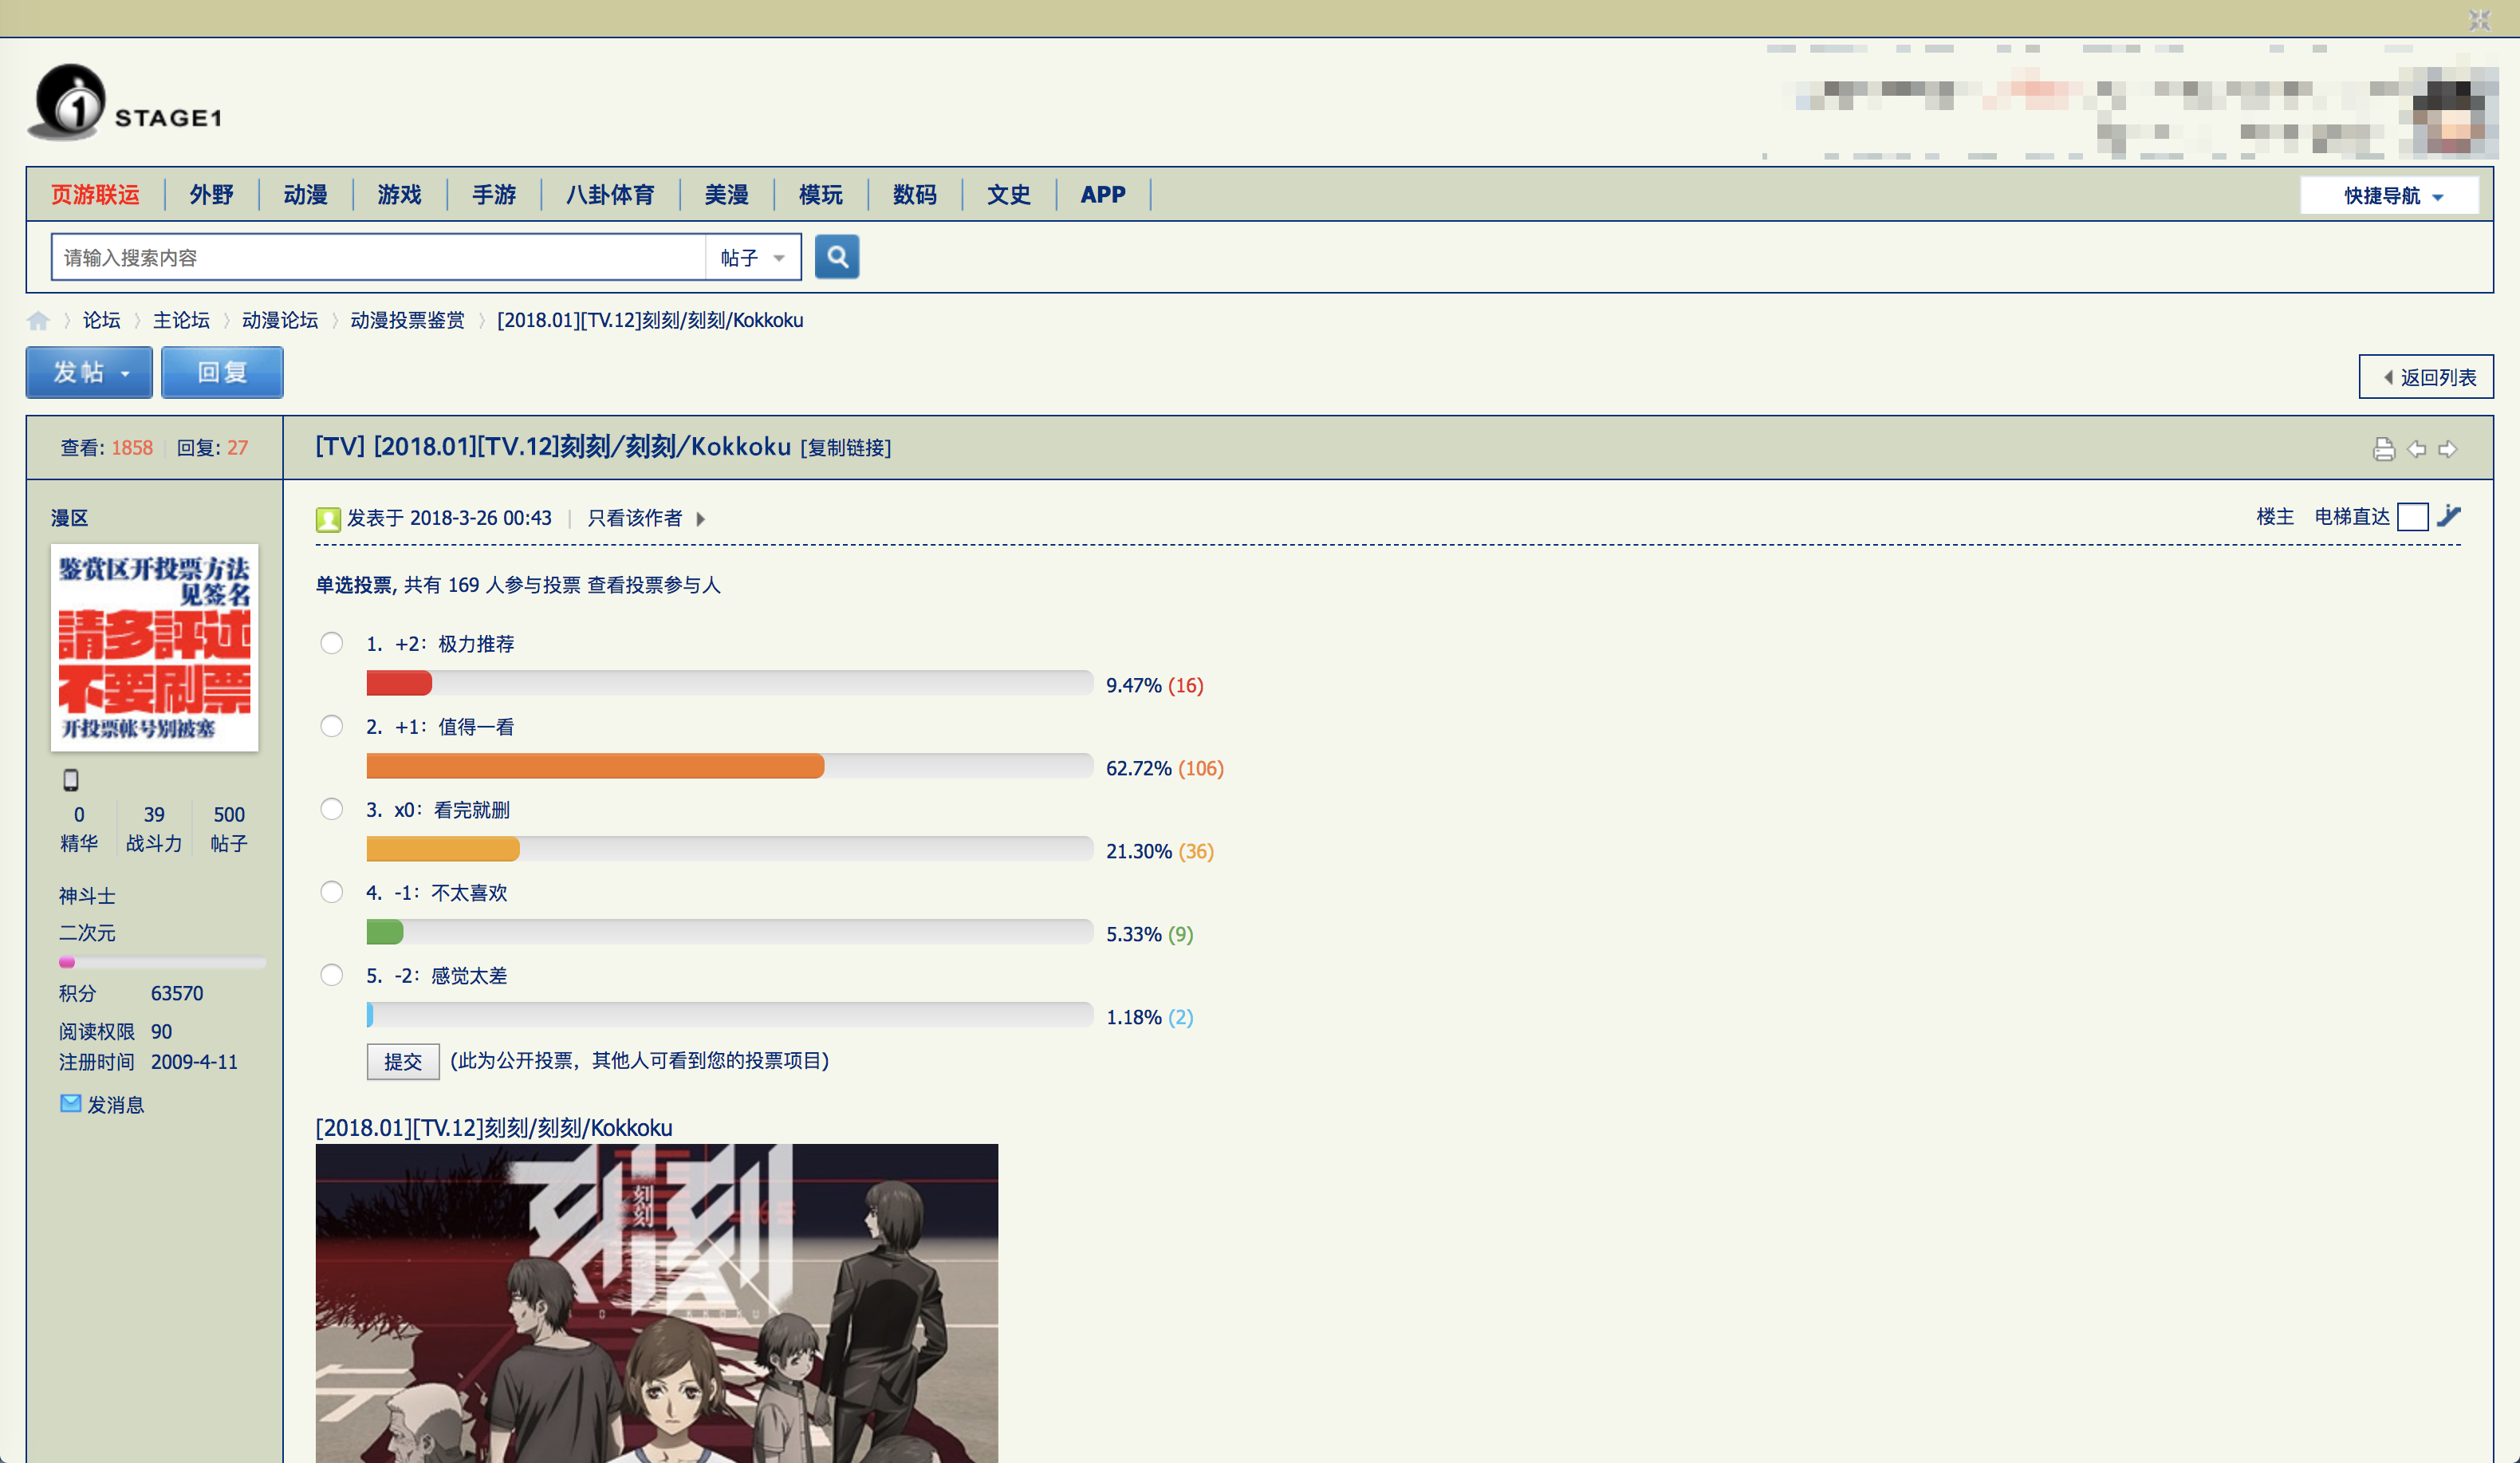Viewport: 2520px width, 1463px height.
Task: Click the thread title [TV] Kokkoku heading
Action: pos(553,447)
